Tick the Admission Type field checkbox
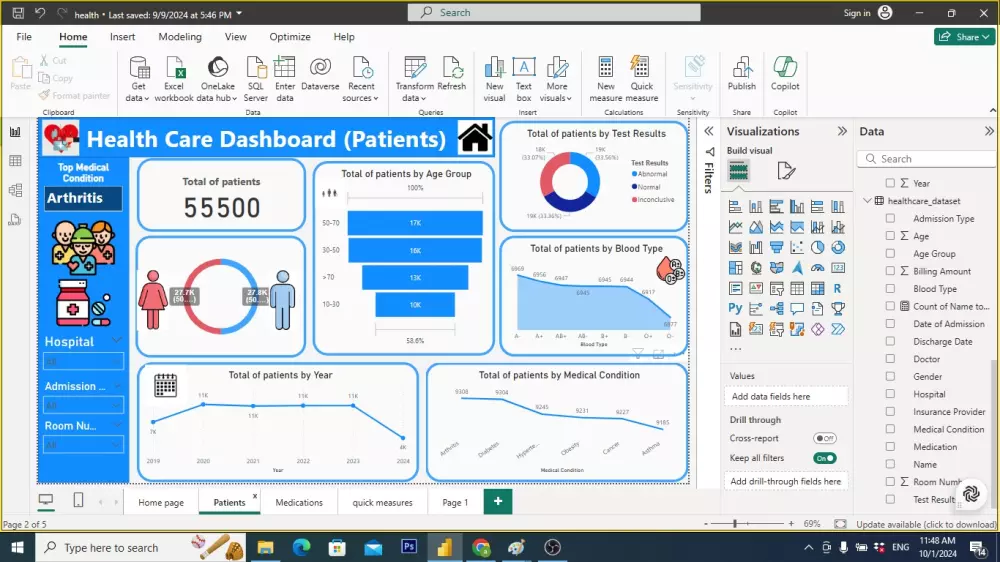 pos(890,218)
